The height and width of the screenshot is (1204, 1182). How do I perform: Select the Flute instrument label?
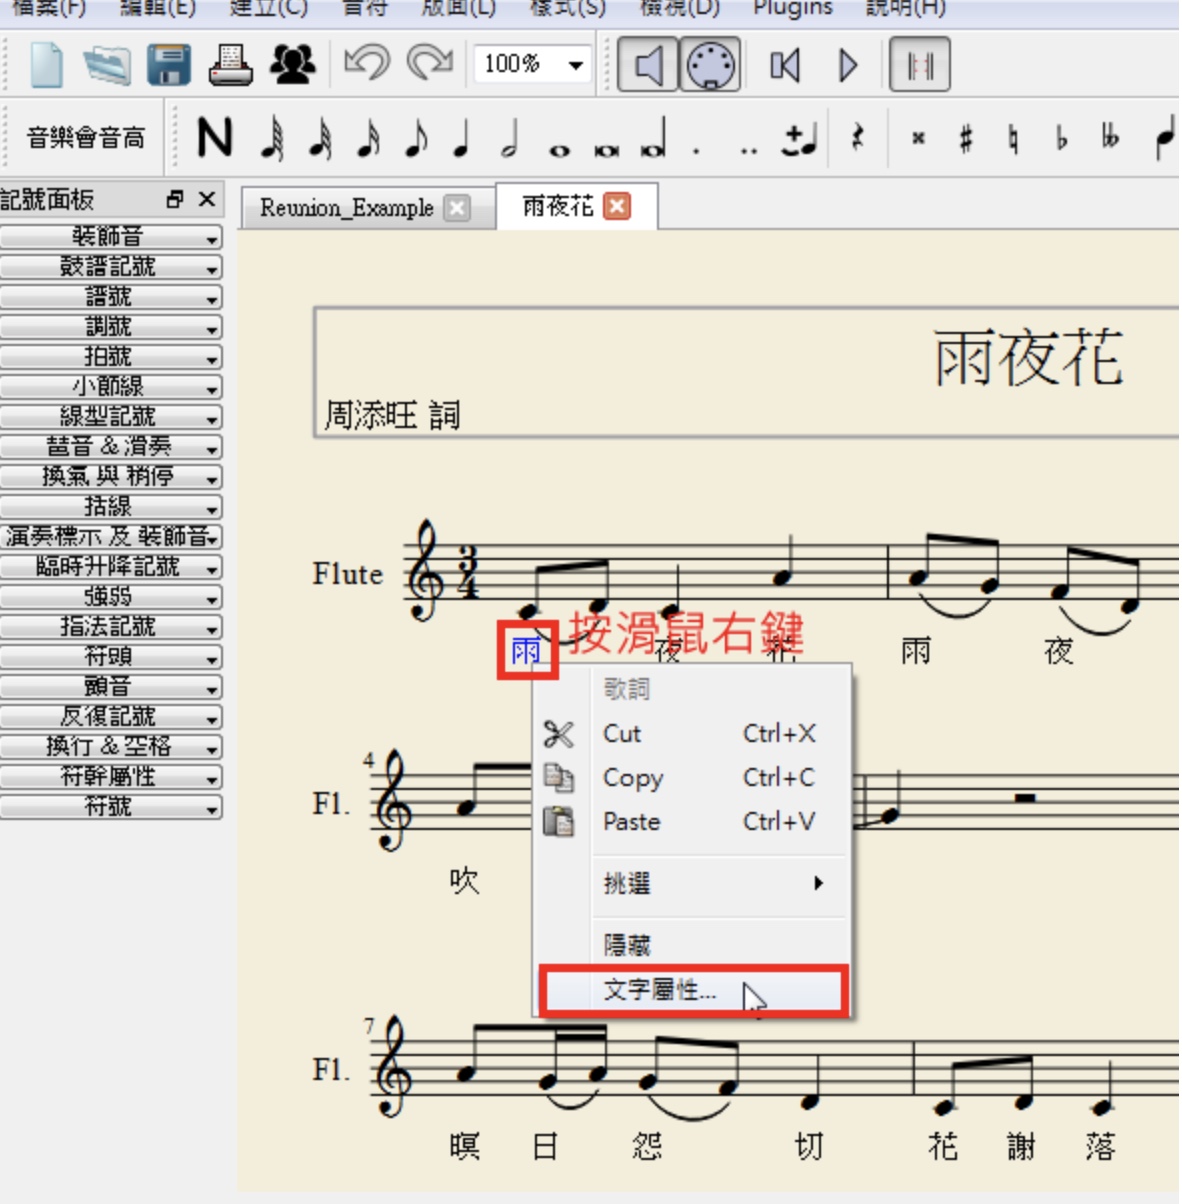tap(347, 574)
